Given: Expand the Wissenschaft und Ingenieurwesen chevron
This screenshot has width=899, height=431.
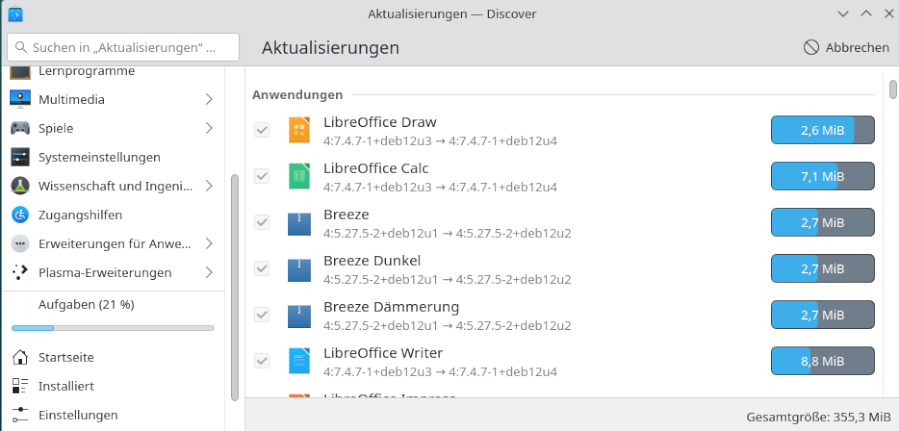Looking at the screenshot, I should (209, 186).
